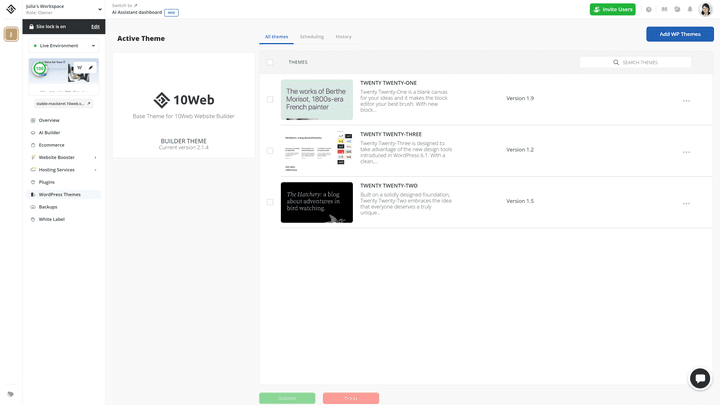Switch to the All themes tab
This screenshot has width=720, height=405.
click(x=276, y=37)
